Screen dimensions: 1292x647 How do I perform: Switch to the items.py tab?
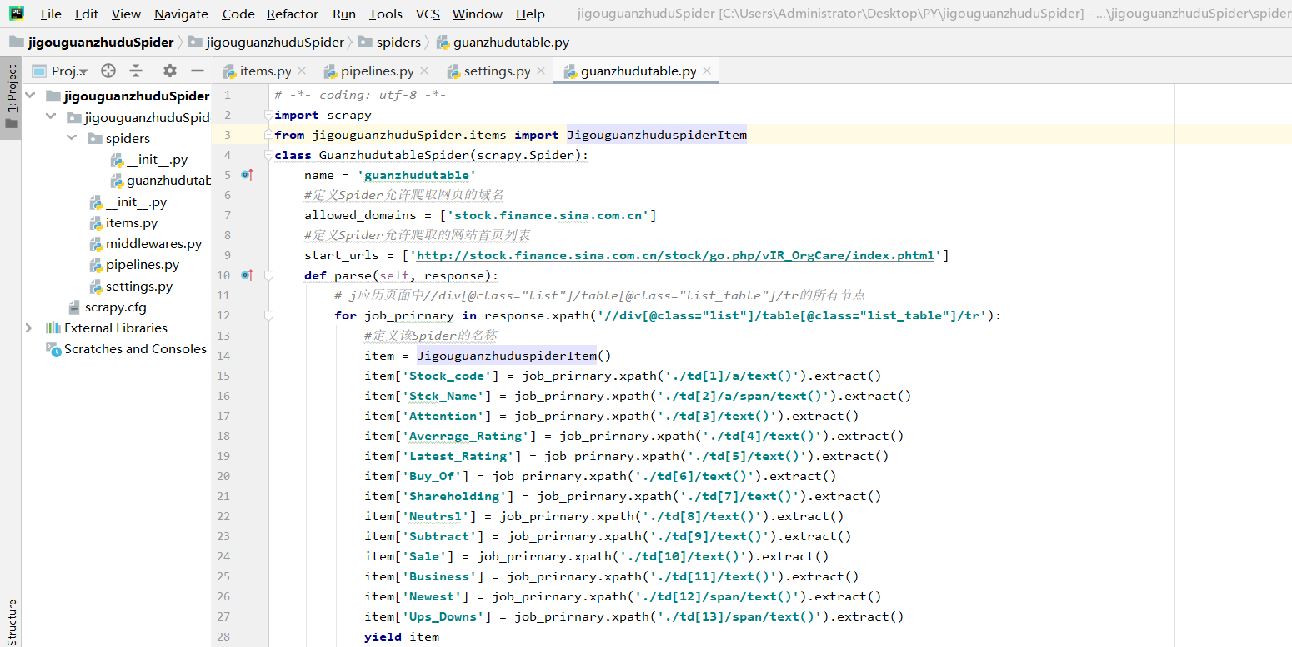coord(265,71)
